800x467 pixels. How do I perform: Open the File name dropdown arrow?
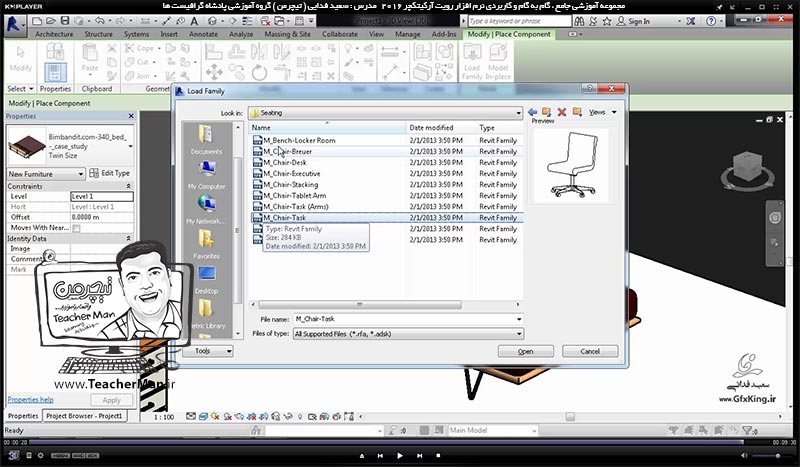[519, 319]
